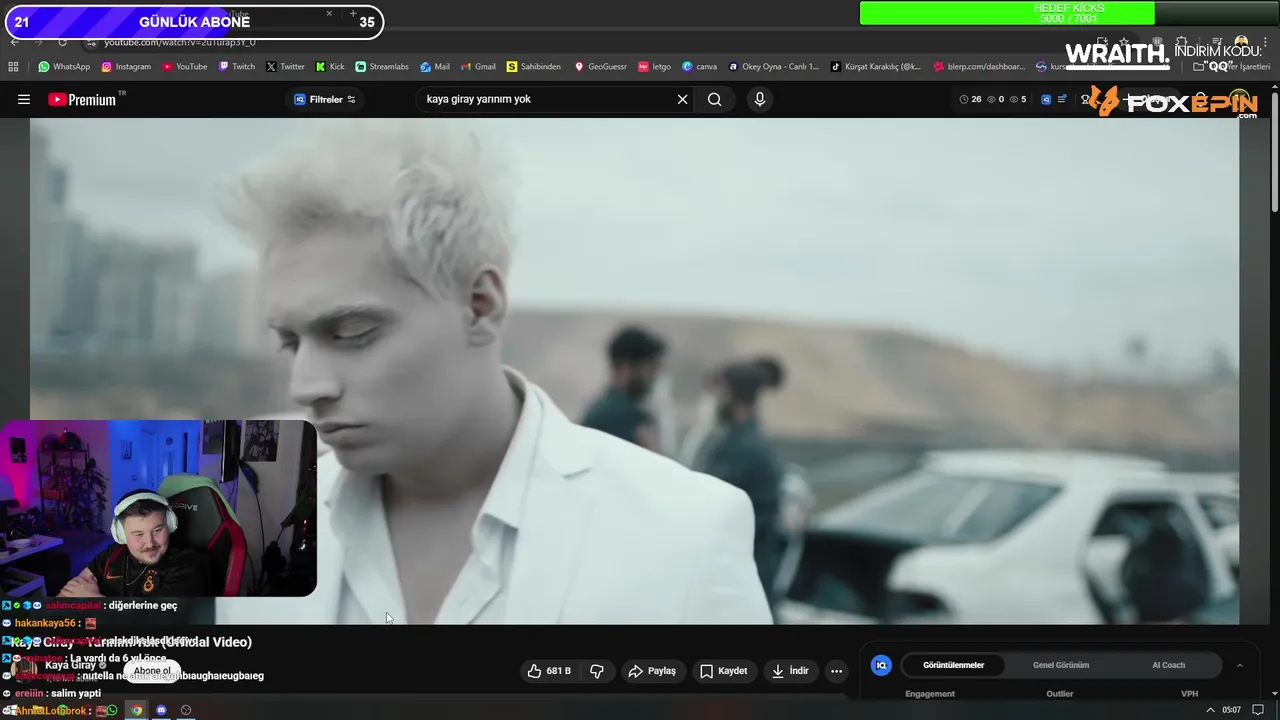Viewport: 1280px width, 720px height.
Task: Open Discord from the Windows taskbar
Action: (x=161, y=710)
